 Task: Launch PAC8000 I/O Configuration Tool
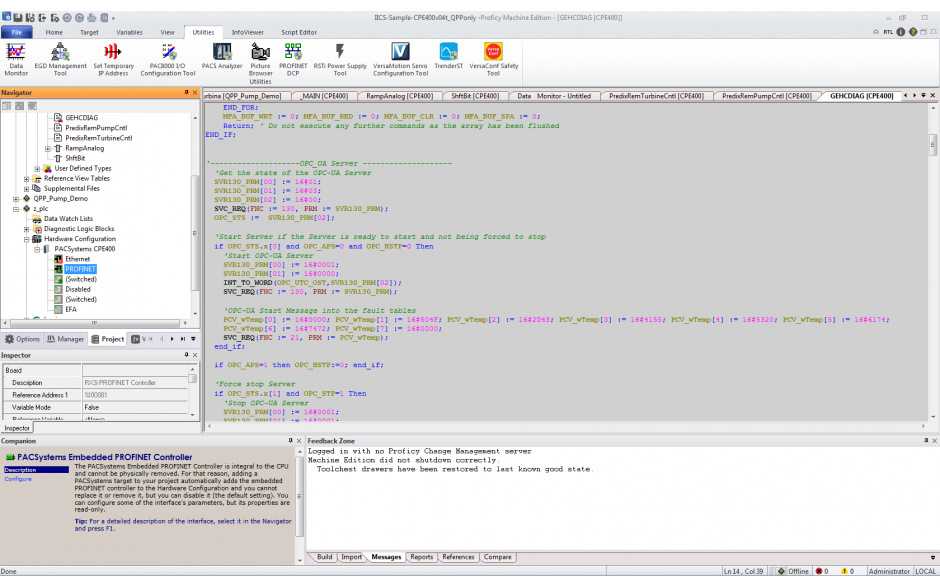pos(168,59)
